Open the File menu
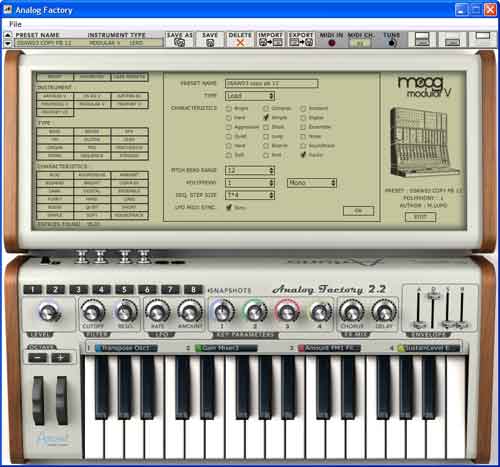500x467 pixels. coord(15,24)
